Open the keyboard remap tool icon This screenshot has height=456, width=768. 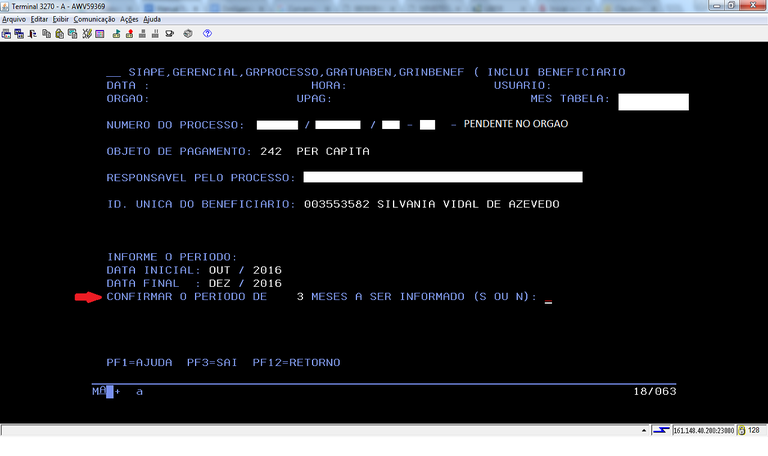coord(87,34)
